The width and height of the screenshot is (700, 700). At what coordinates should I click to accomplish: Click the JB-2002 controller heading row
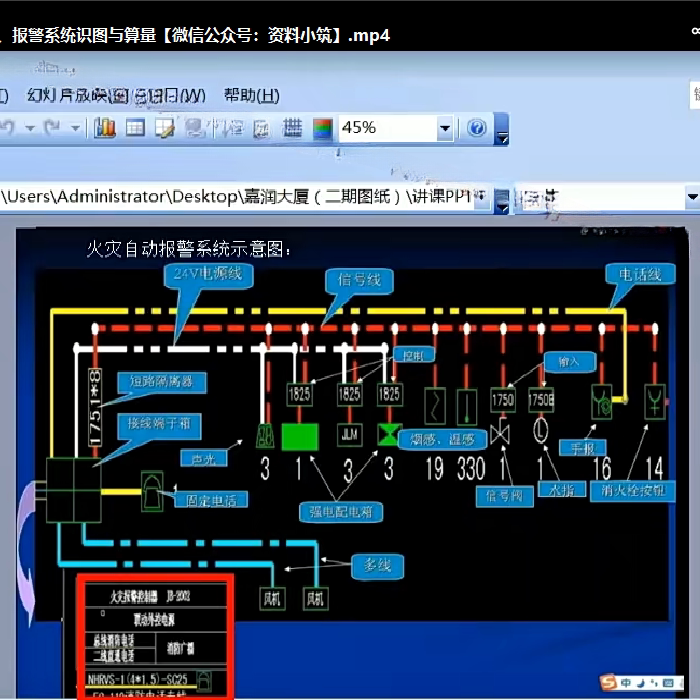point(156,596)
